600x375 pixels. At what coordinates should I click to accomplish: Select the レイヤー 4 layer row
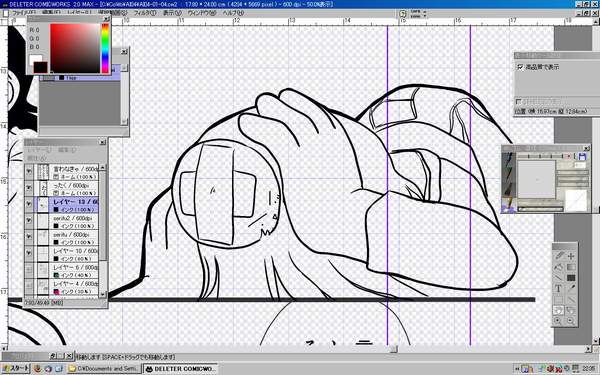point(62,287)
